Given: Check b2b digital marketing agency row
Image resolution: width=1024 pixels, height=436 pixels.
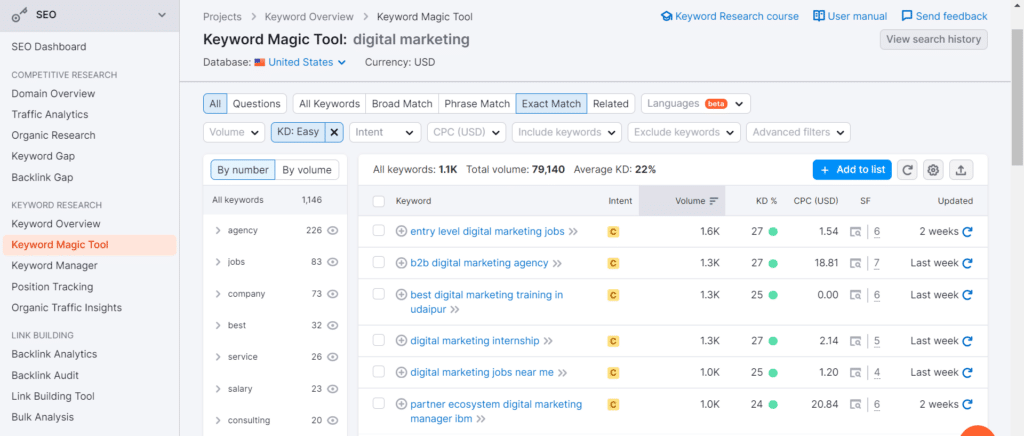Looking at the screenshot, I should pos(379,262).
